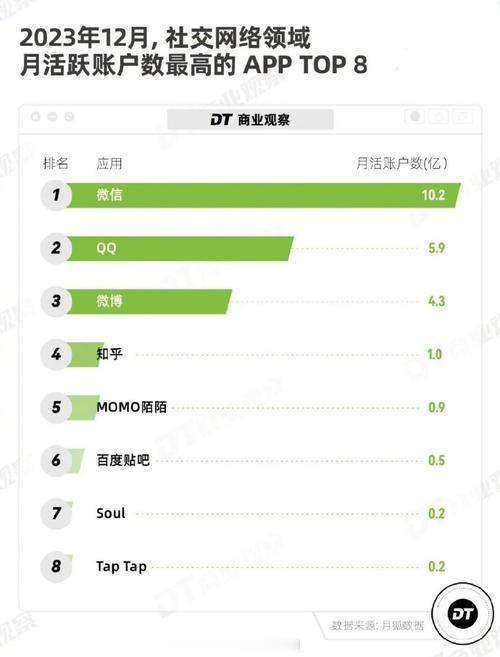Screen dimensions: 500x657
Task: Click the 10.2 value on 微信 bar
Action: point(433,195)
